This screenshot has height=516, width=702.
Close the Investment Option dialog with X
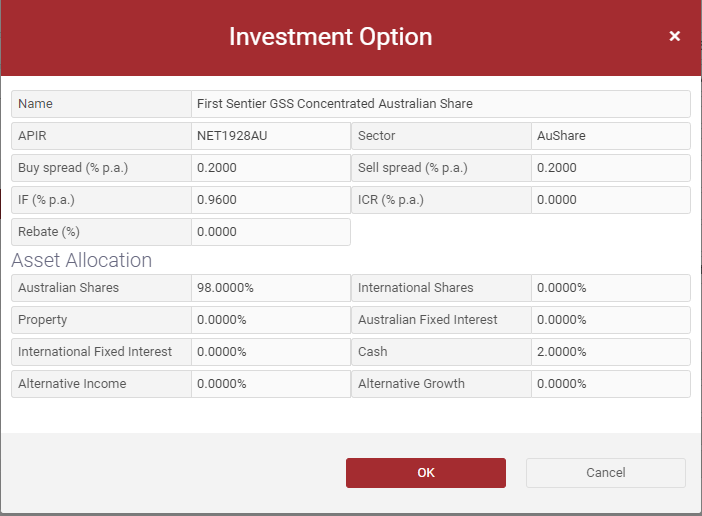(x=674, y=36)
